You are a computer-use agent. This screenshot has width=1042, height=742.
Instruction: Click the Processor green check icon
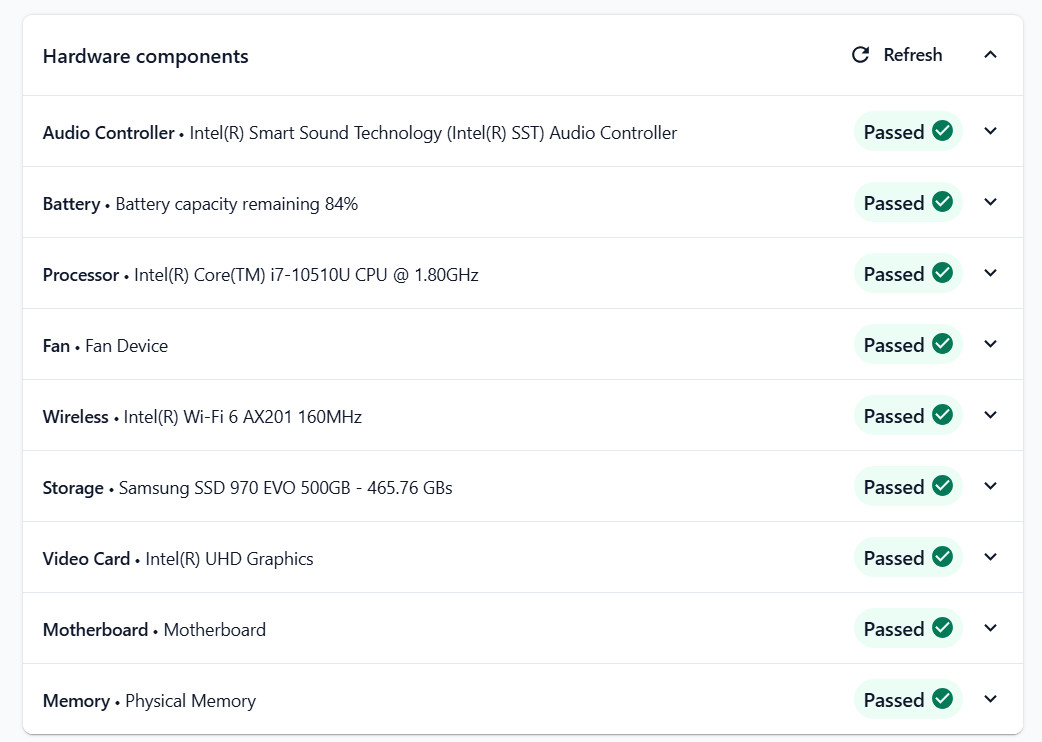942,273
